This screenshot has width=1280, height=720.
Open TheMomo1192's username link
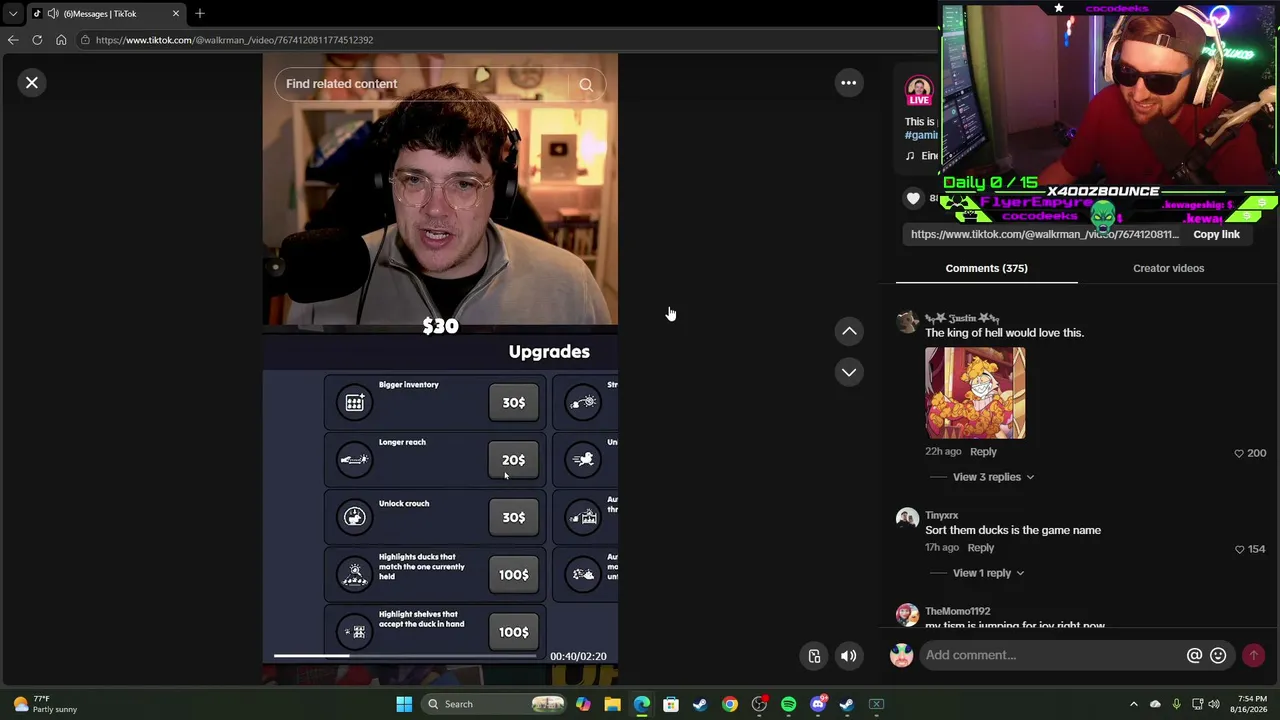tap(957, 611)
